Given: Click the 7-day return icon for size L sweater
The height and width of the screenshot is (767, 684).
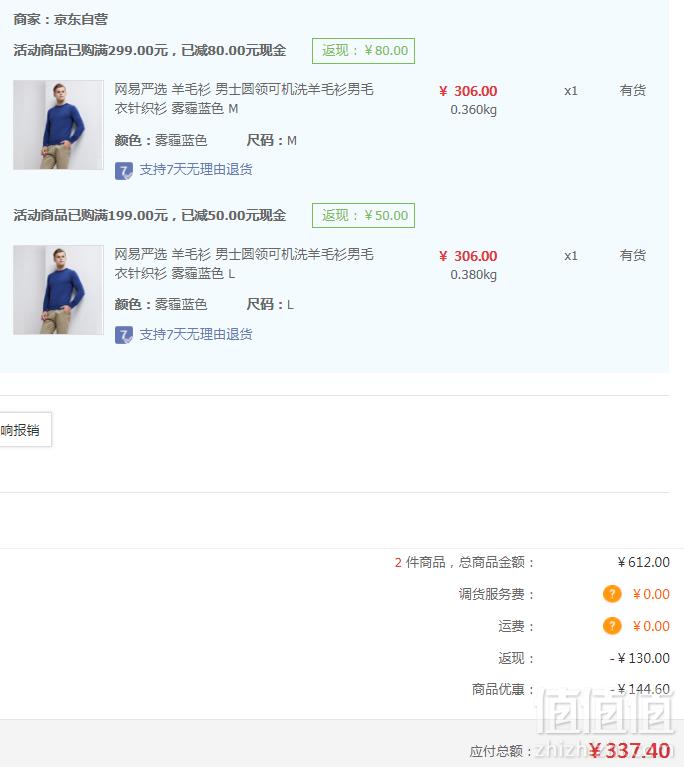Looking at the screenshot, I should point(124,335).
